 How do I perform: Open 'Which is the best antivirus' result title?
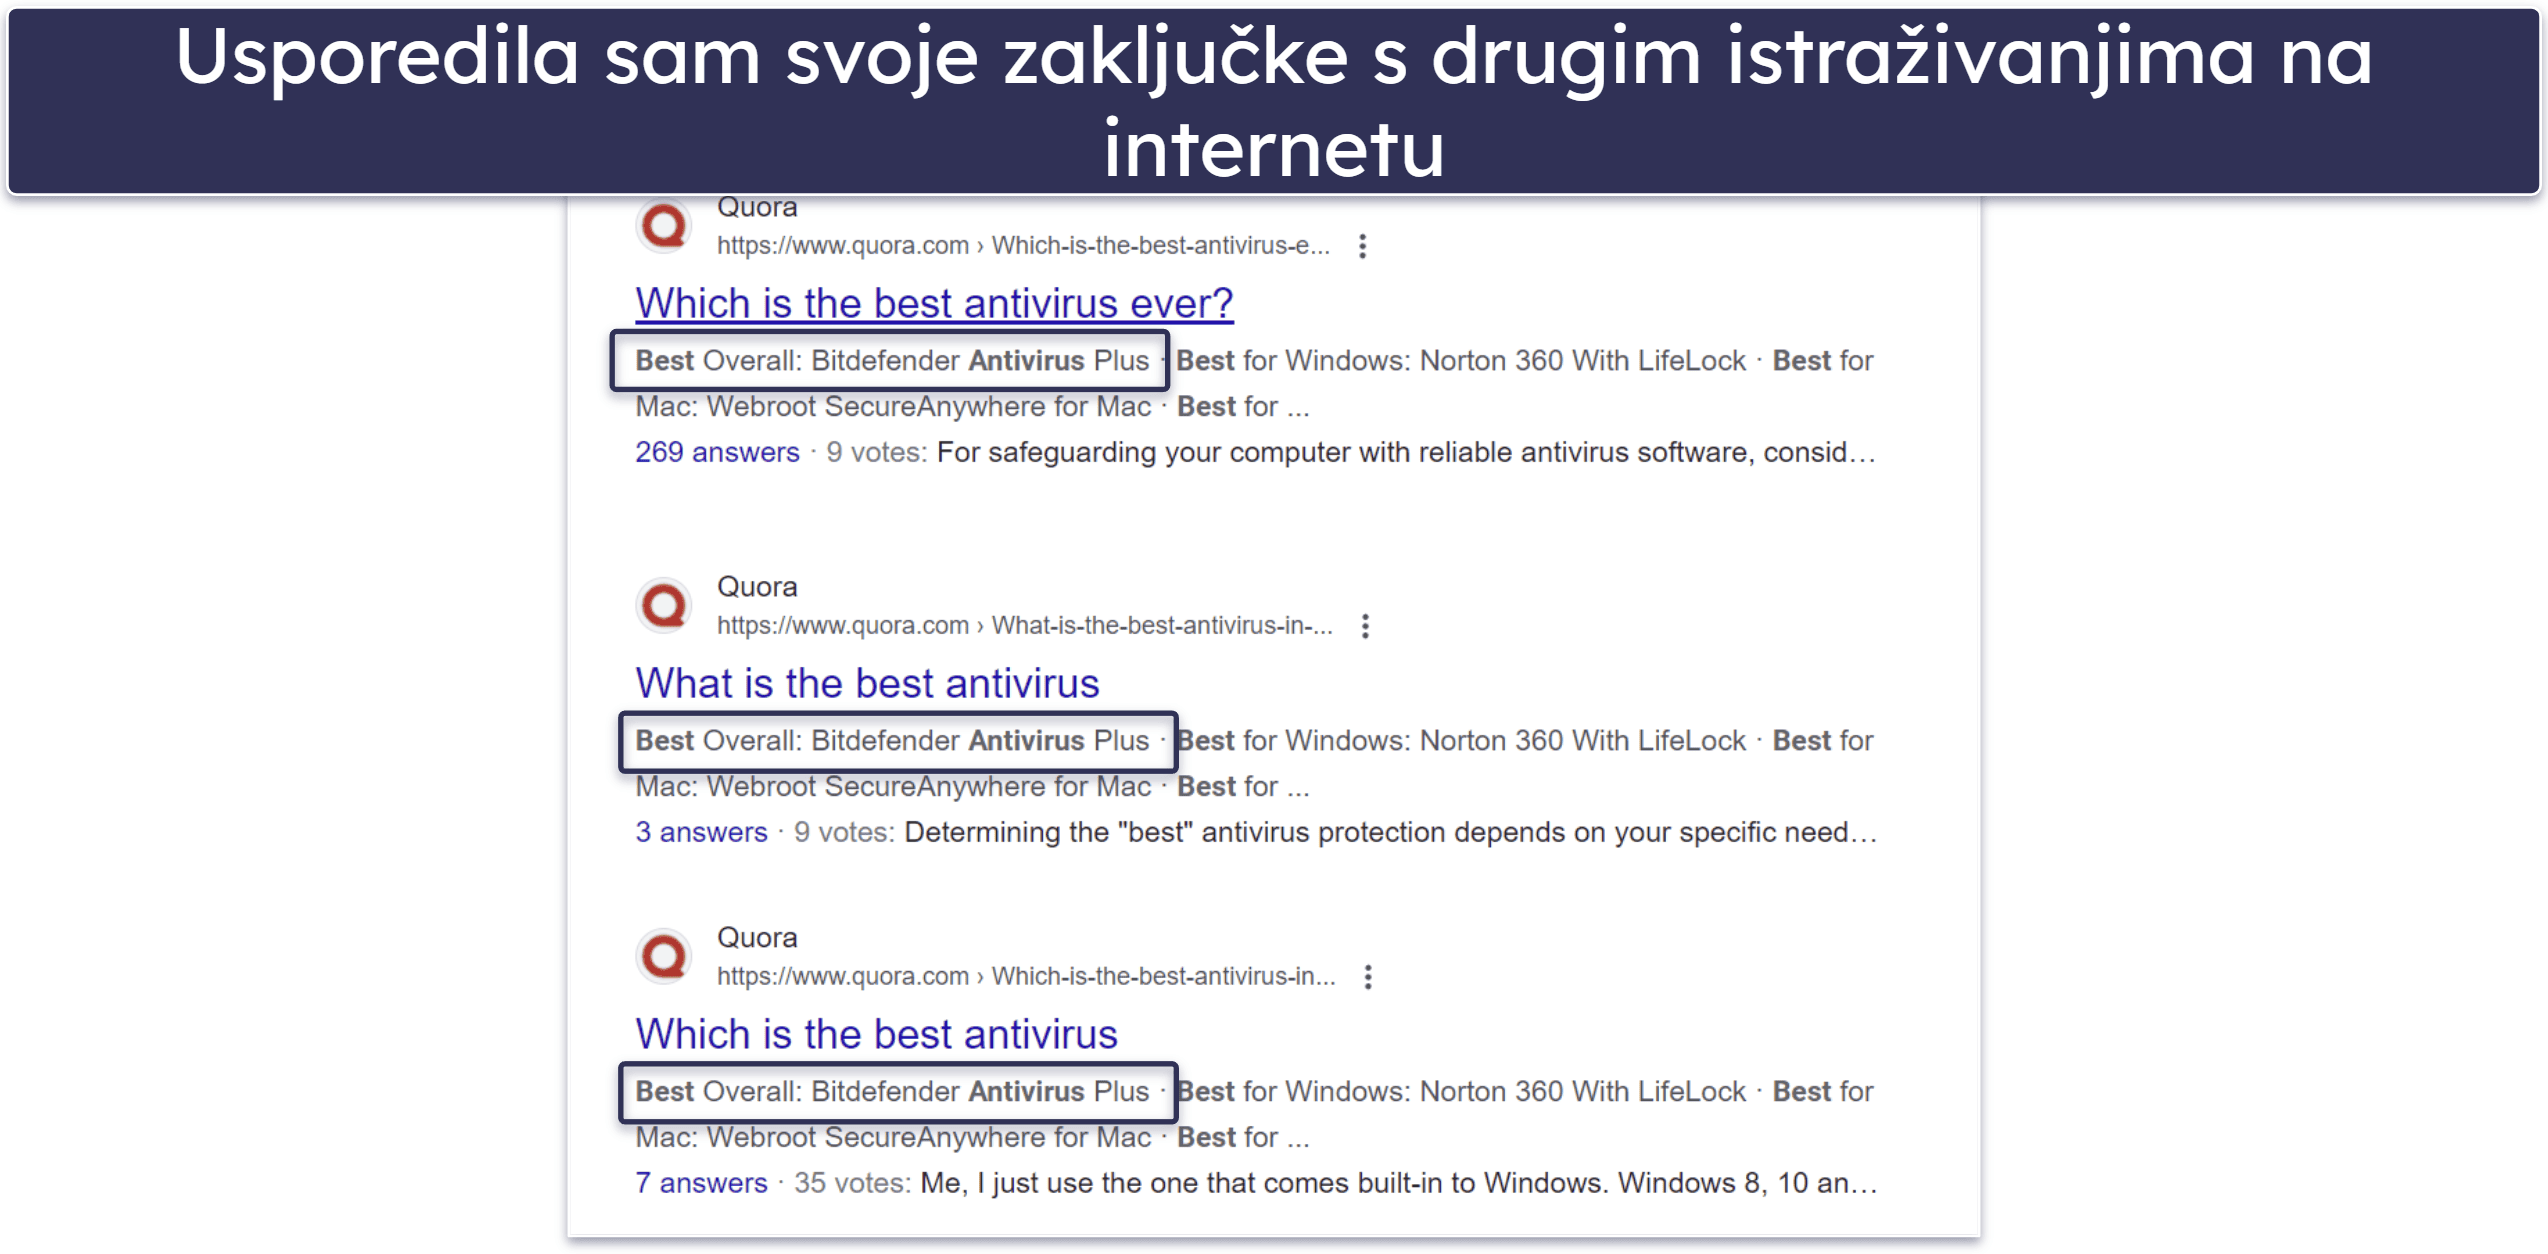click(876, 1034)
